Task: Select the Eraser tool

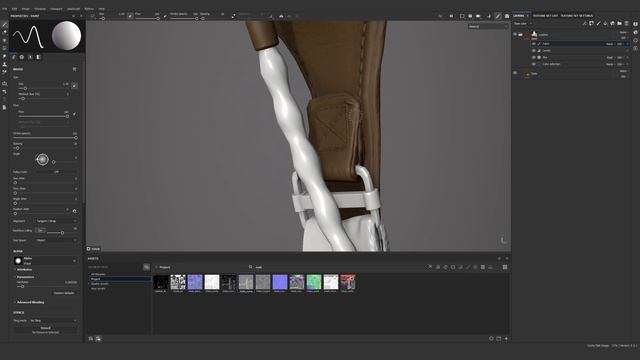Action: pyautogui.click(x=4, y=32)
